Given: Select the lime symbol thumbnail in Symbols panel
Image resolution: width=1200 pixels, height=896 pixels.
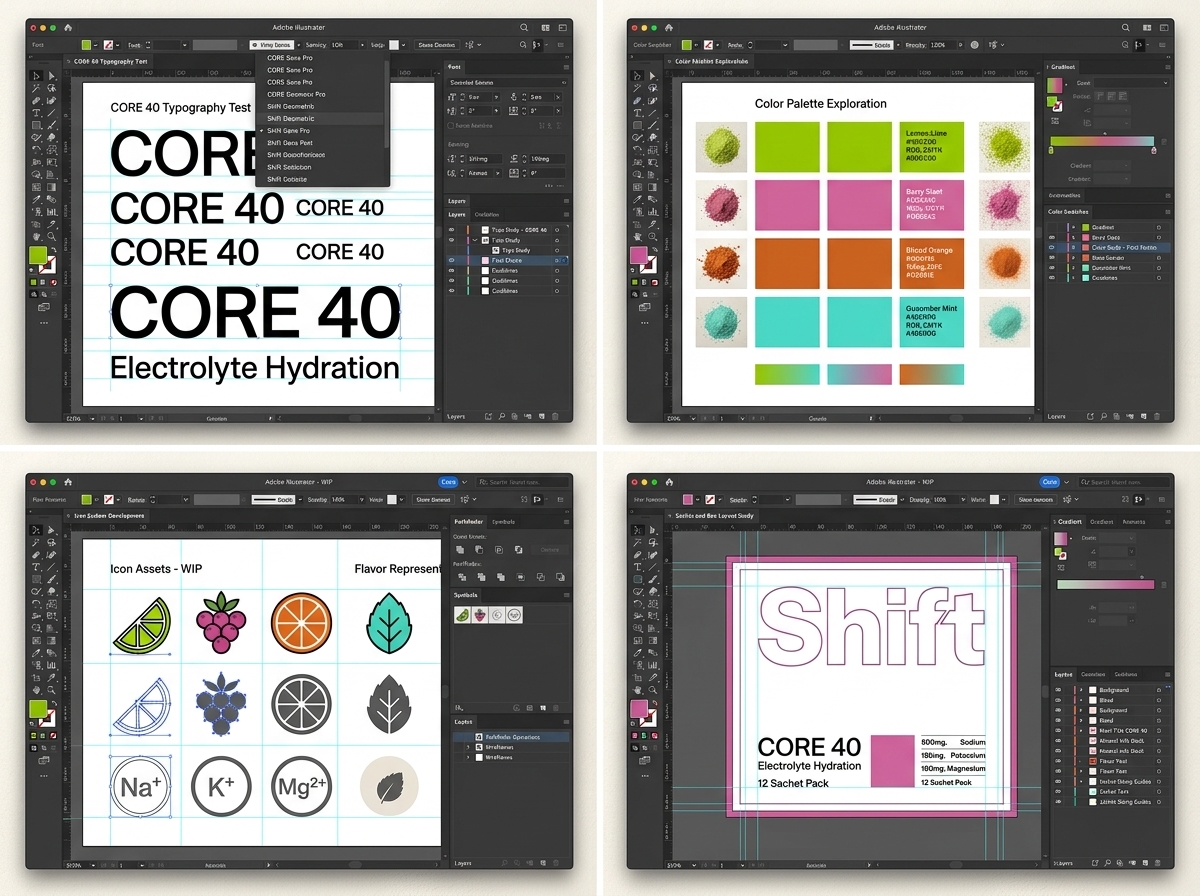Looking at the screenshot, I should coord(463,615).
